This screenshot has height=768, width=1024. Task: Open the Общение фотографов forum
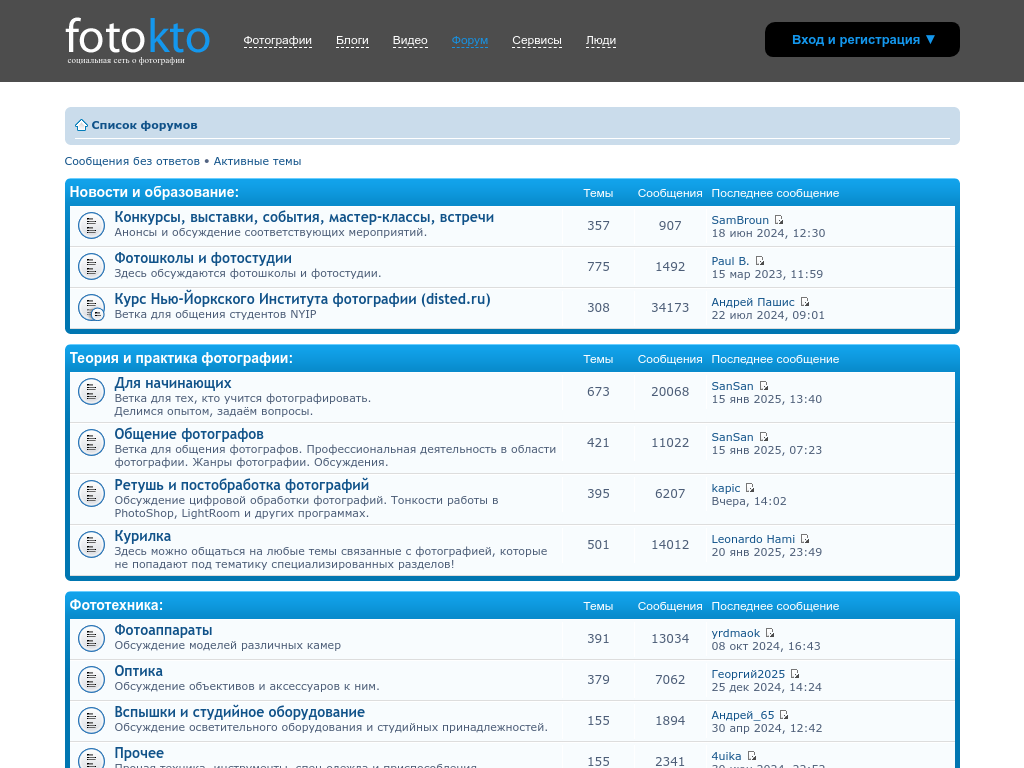pyautogui.click(x=189, y=434)
